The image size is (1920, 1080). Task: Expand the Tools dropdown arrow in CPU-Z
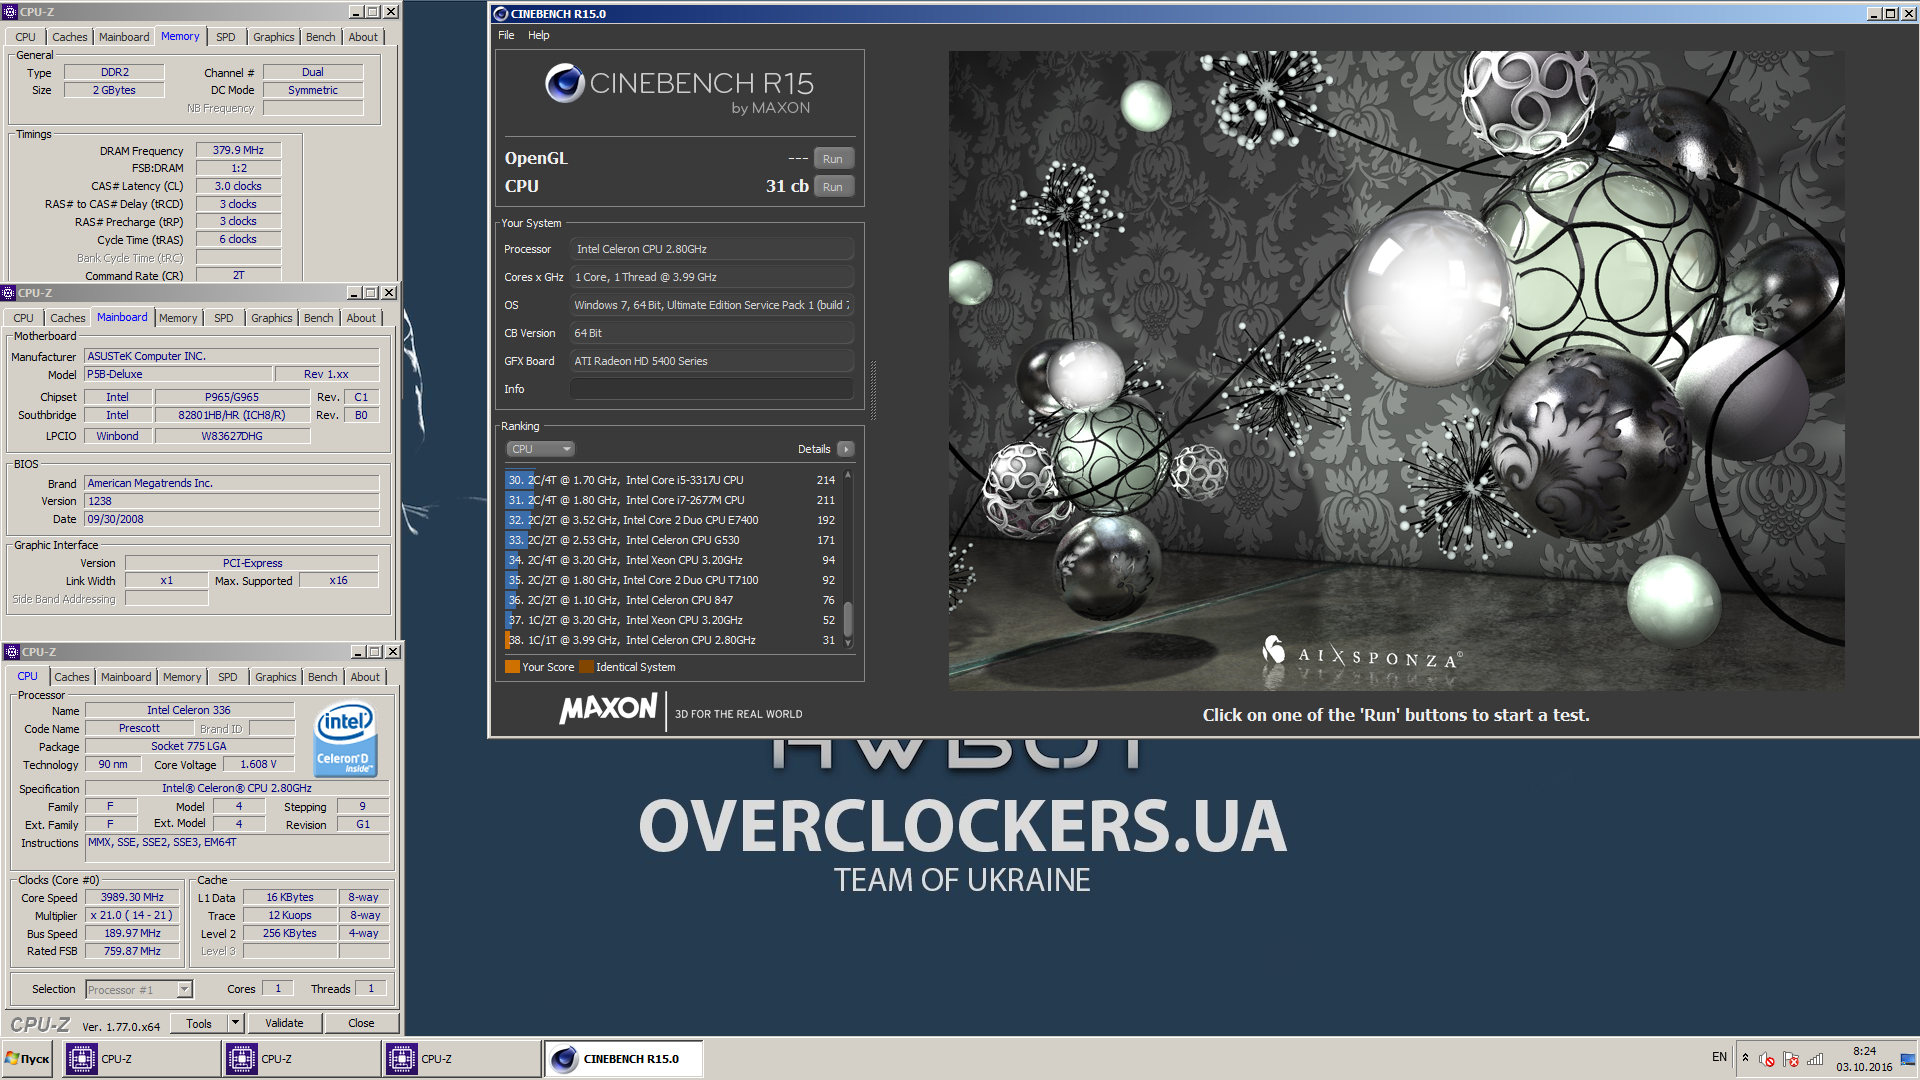click(236, 1023)
